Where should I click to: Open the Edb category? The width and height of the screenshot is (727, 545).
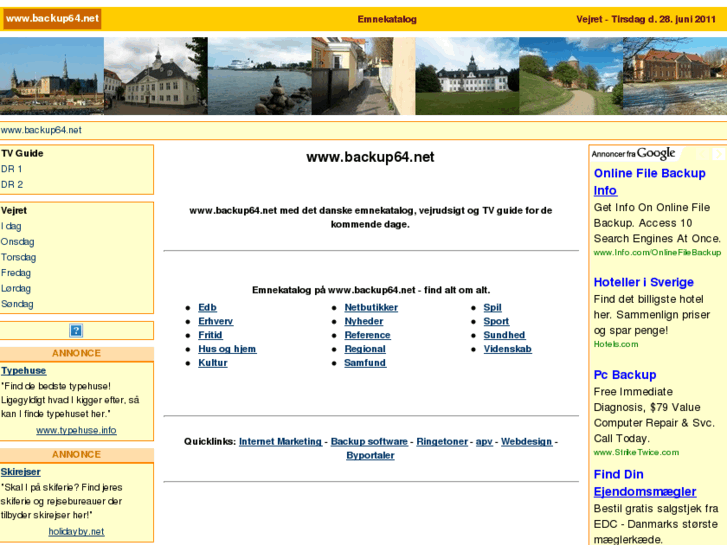coord(207,308)
